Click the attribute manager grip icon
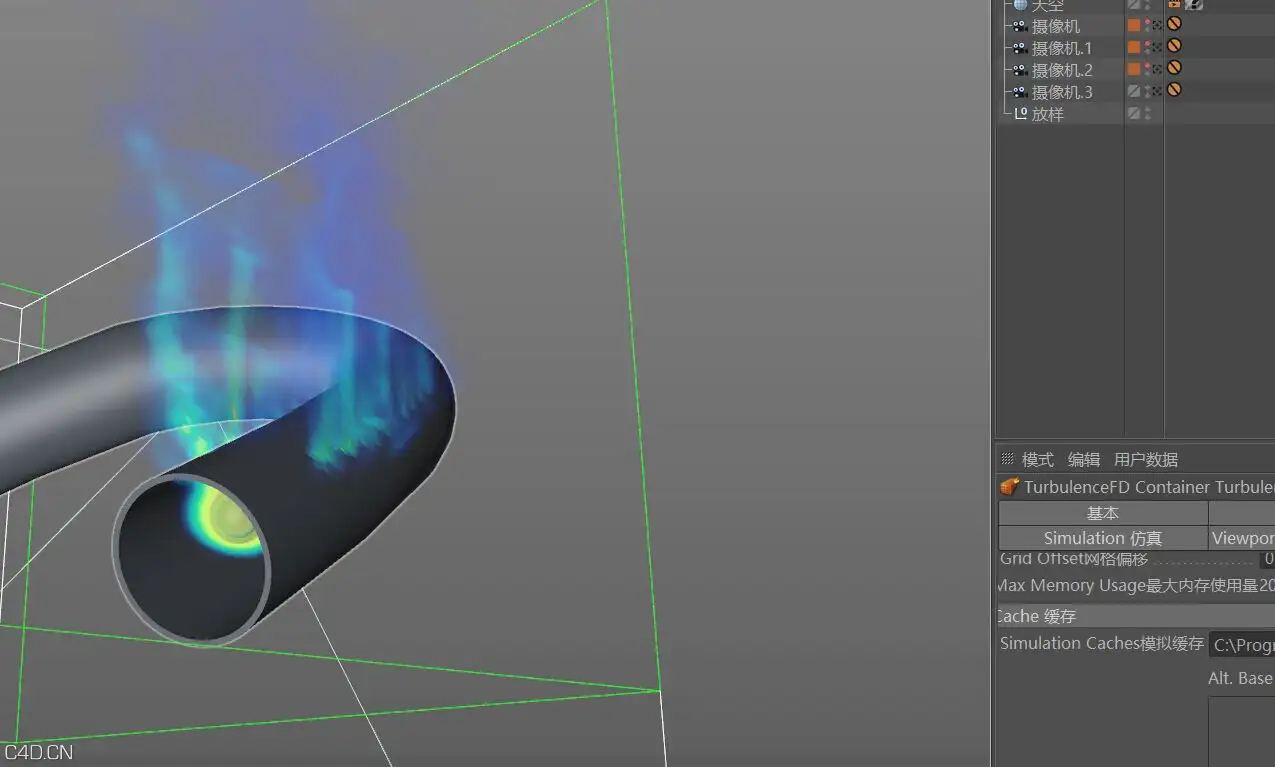The width and height of the screenshot is (1275, 767). click(1007, 458)
